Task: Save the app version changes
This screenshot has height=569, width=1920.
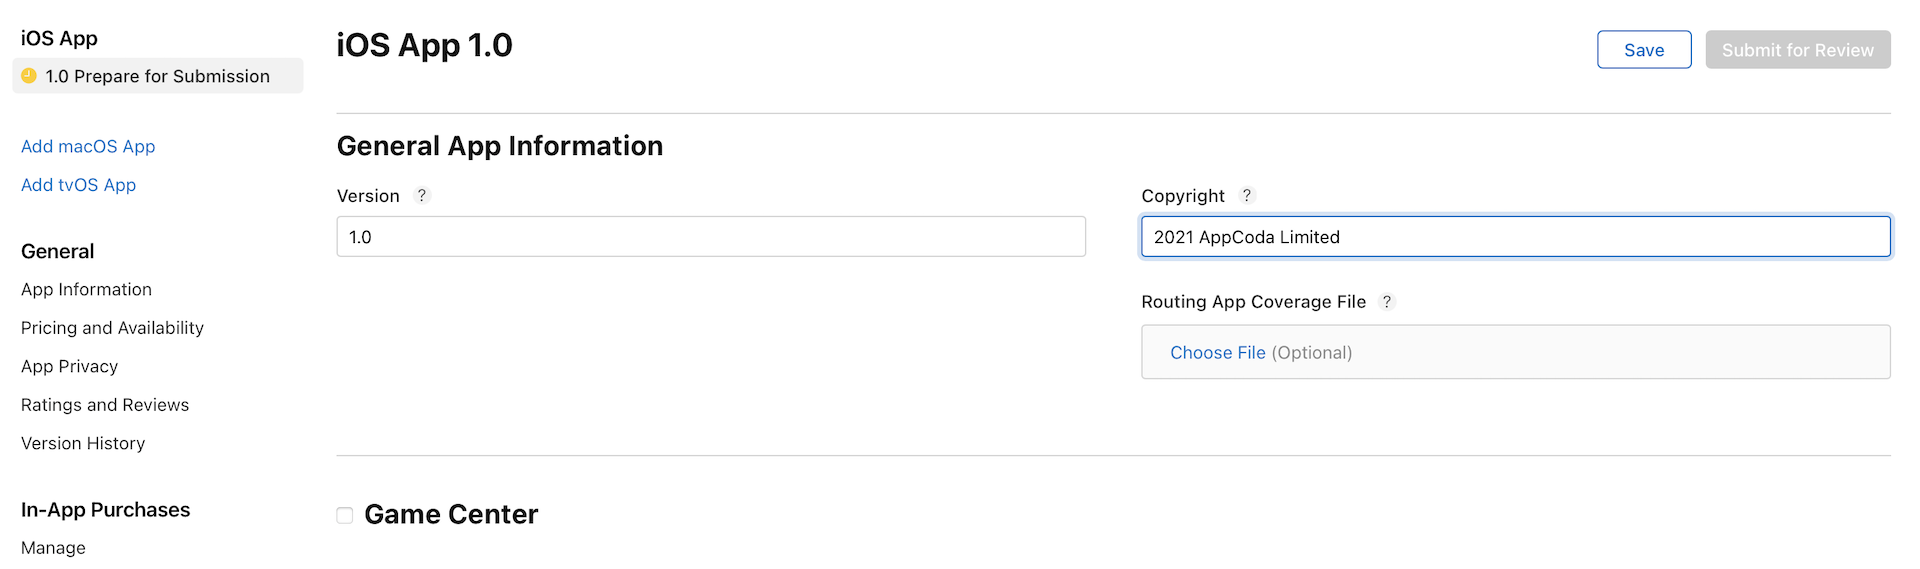Action: [1643, 50]
